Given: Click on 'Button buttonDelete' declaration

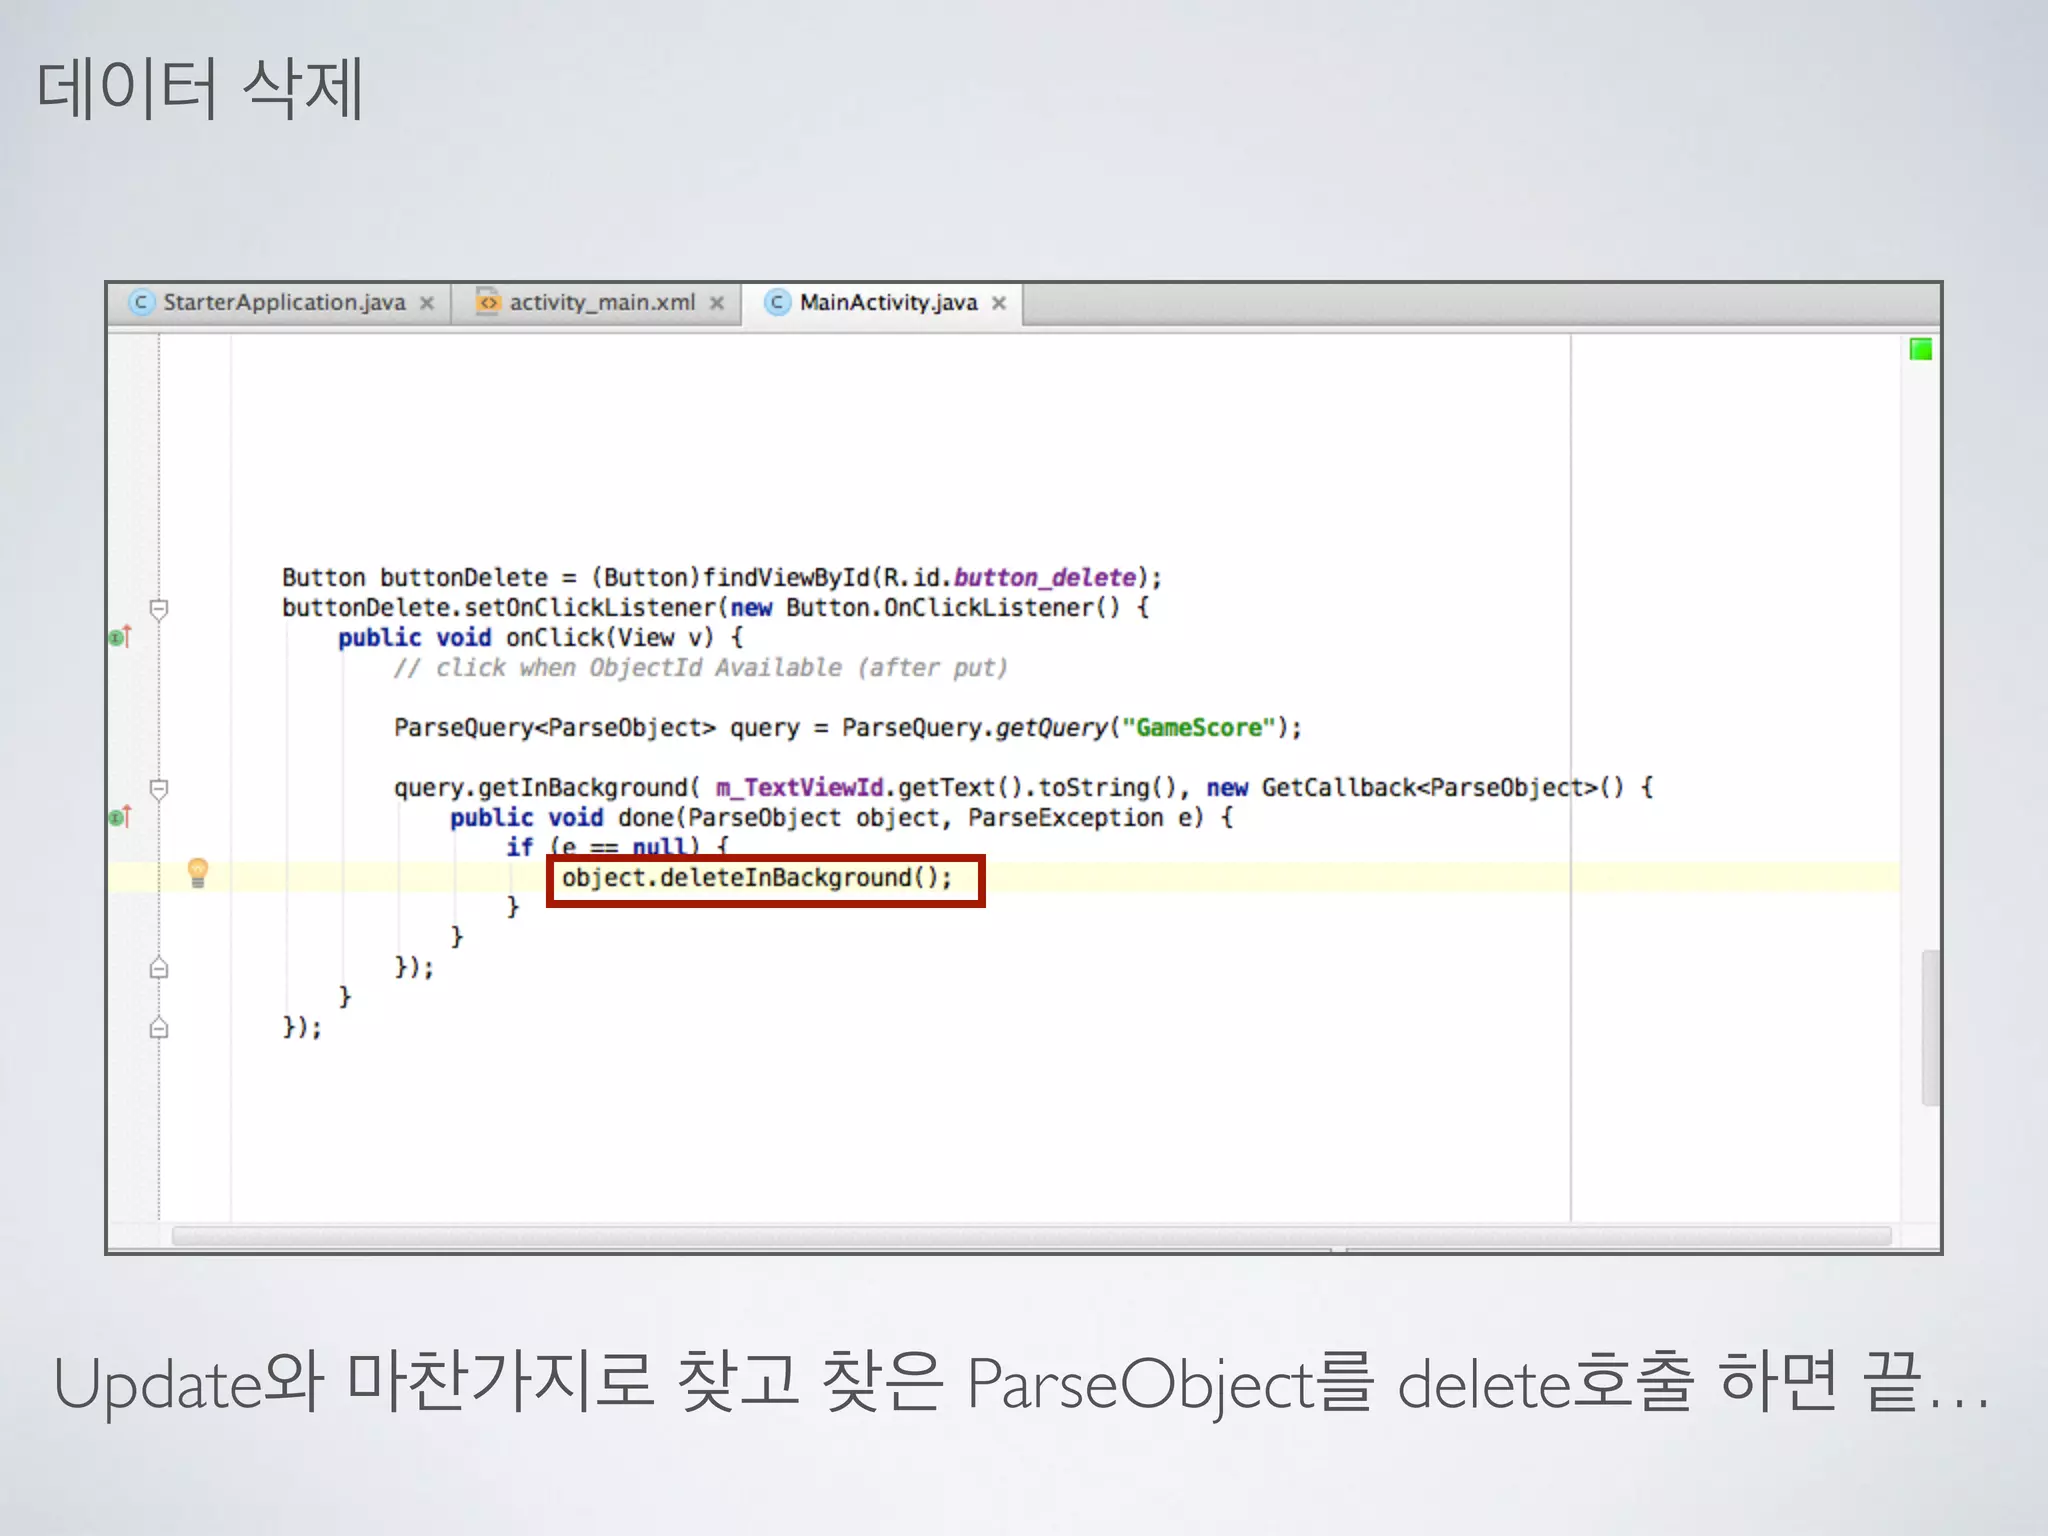Looking at the screenshot, I should tap(415, 578).
